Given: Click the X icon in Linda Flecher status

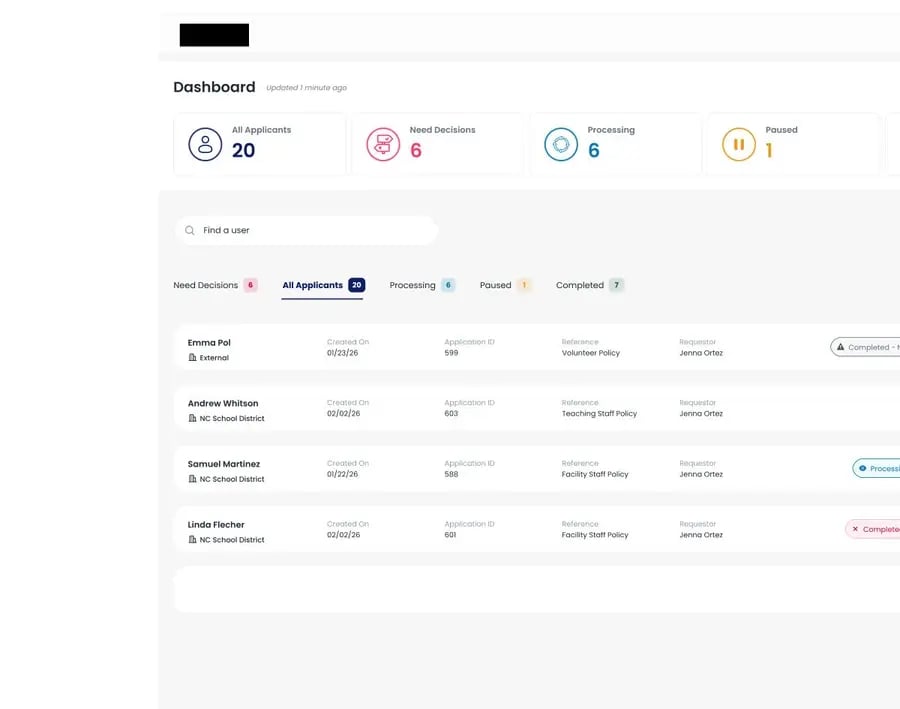Looking at the screenshot, I should tap(855, 529).
